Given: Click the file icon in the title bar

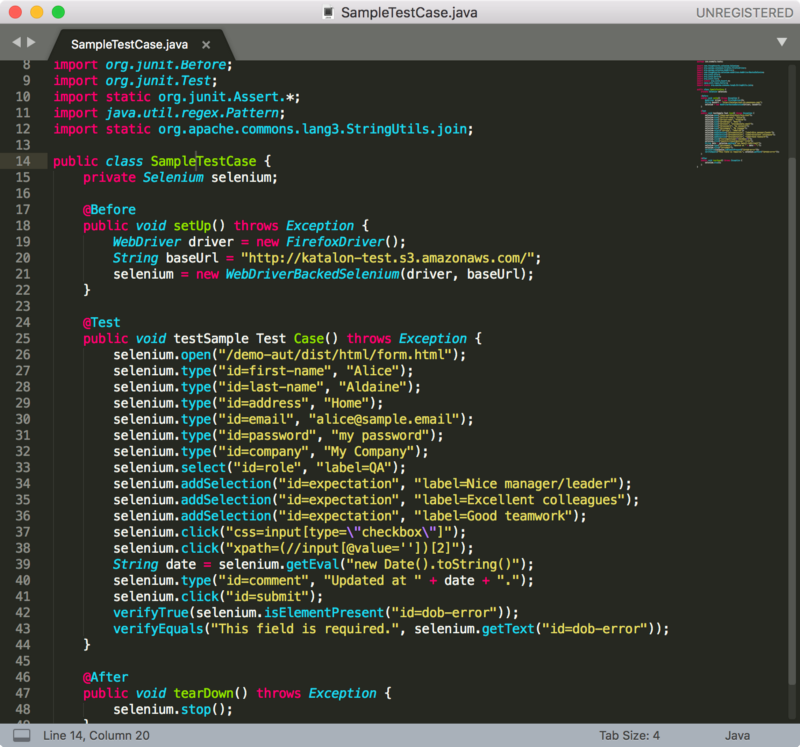Looking at the screenshot, I should click(329, 13).
